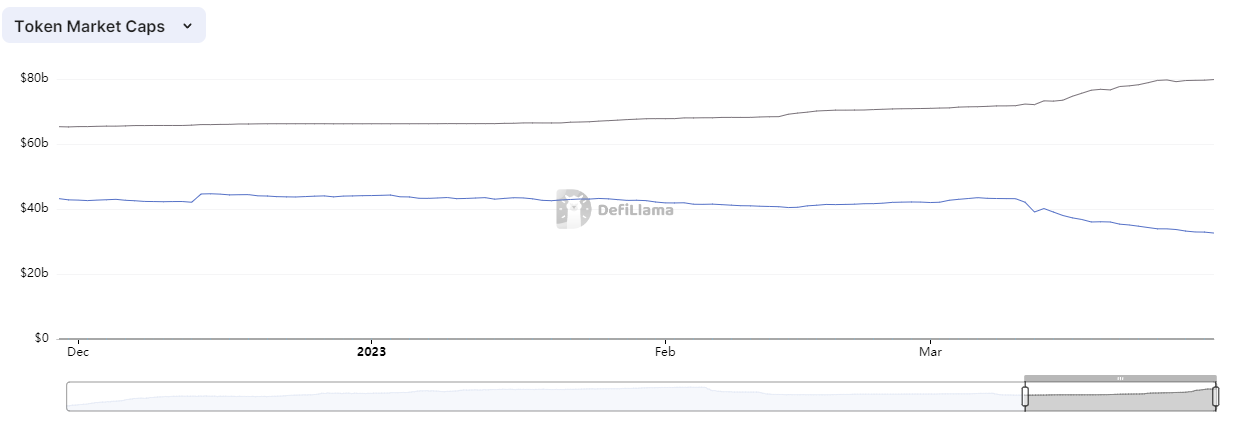Viewport: 1251px width, 428px height.
Task: Click the blue market cap line
Action: pyautogui.click(x=400, y=196)
